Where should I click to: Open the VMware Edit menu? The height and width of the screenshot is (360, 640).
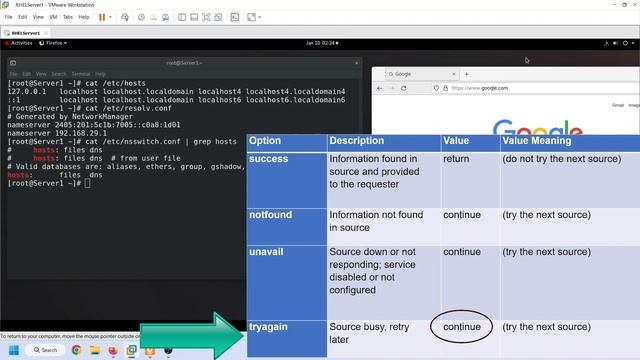pyautogui.click(x=22, y=17)
